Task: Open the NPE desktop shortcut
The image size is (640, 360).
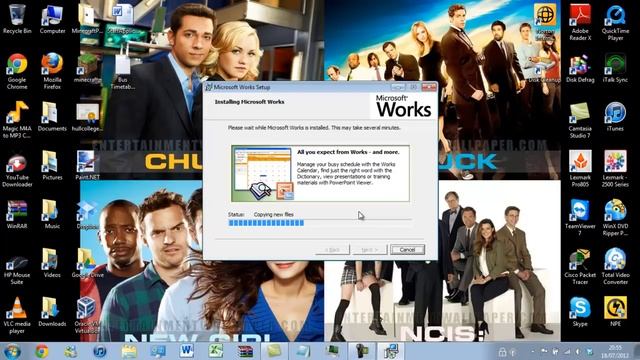Action: 615,312
